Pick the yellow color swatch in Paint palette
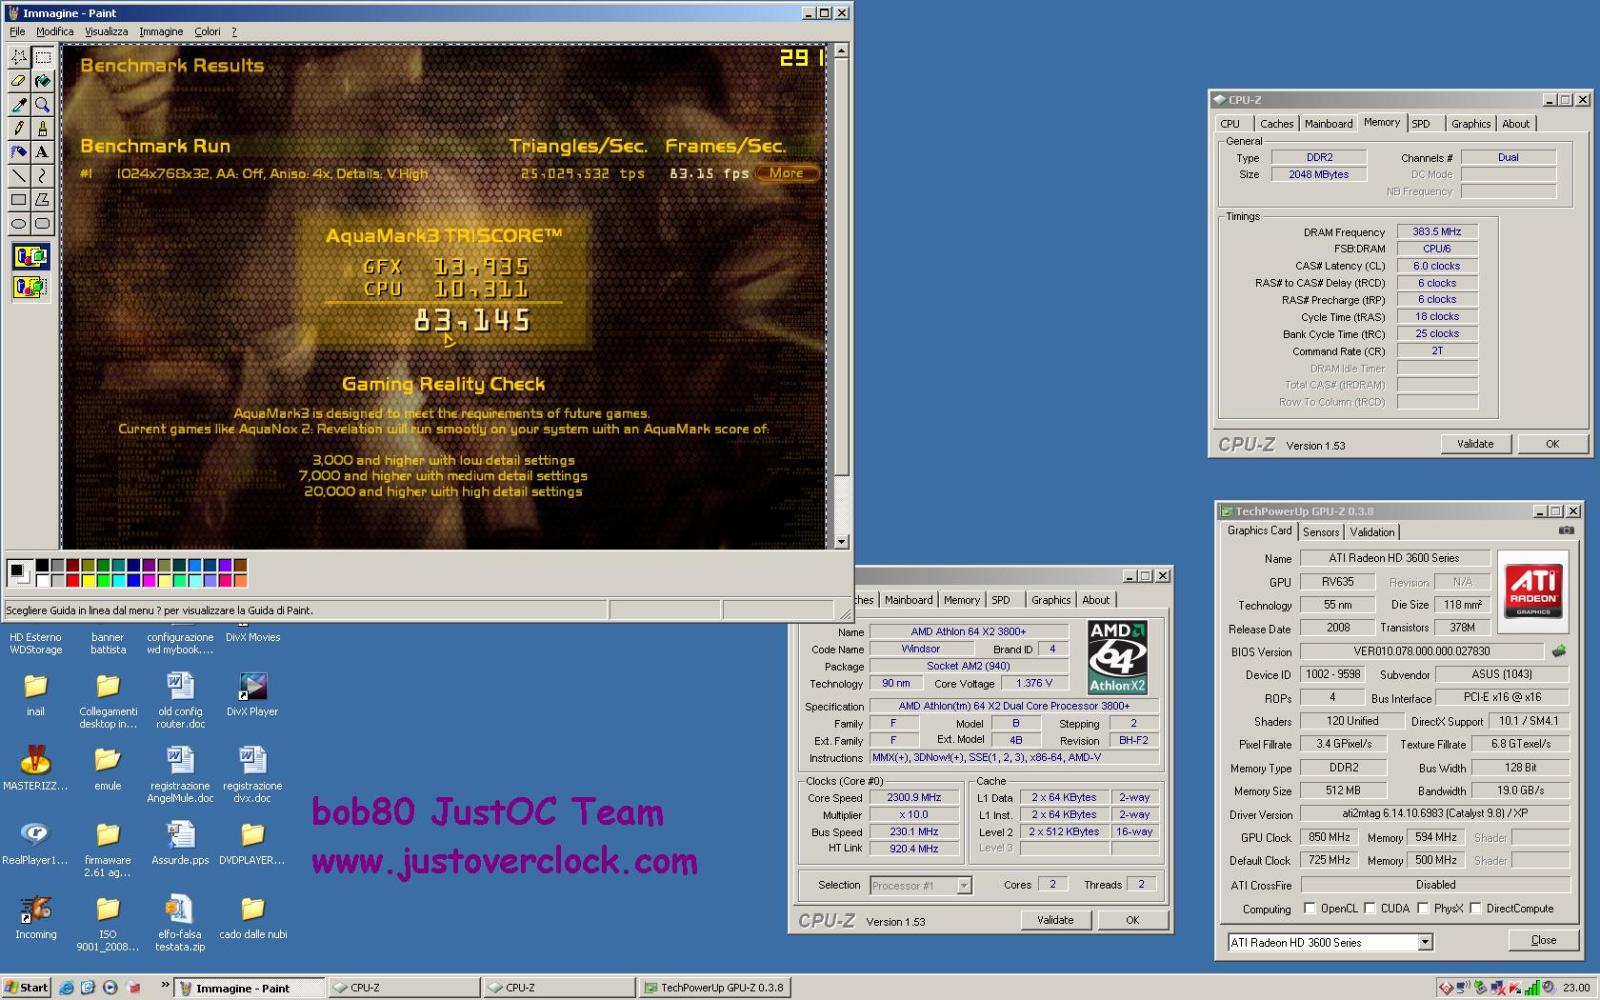Screen dimensions: 1600x1000 point(88,580)
